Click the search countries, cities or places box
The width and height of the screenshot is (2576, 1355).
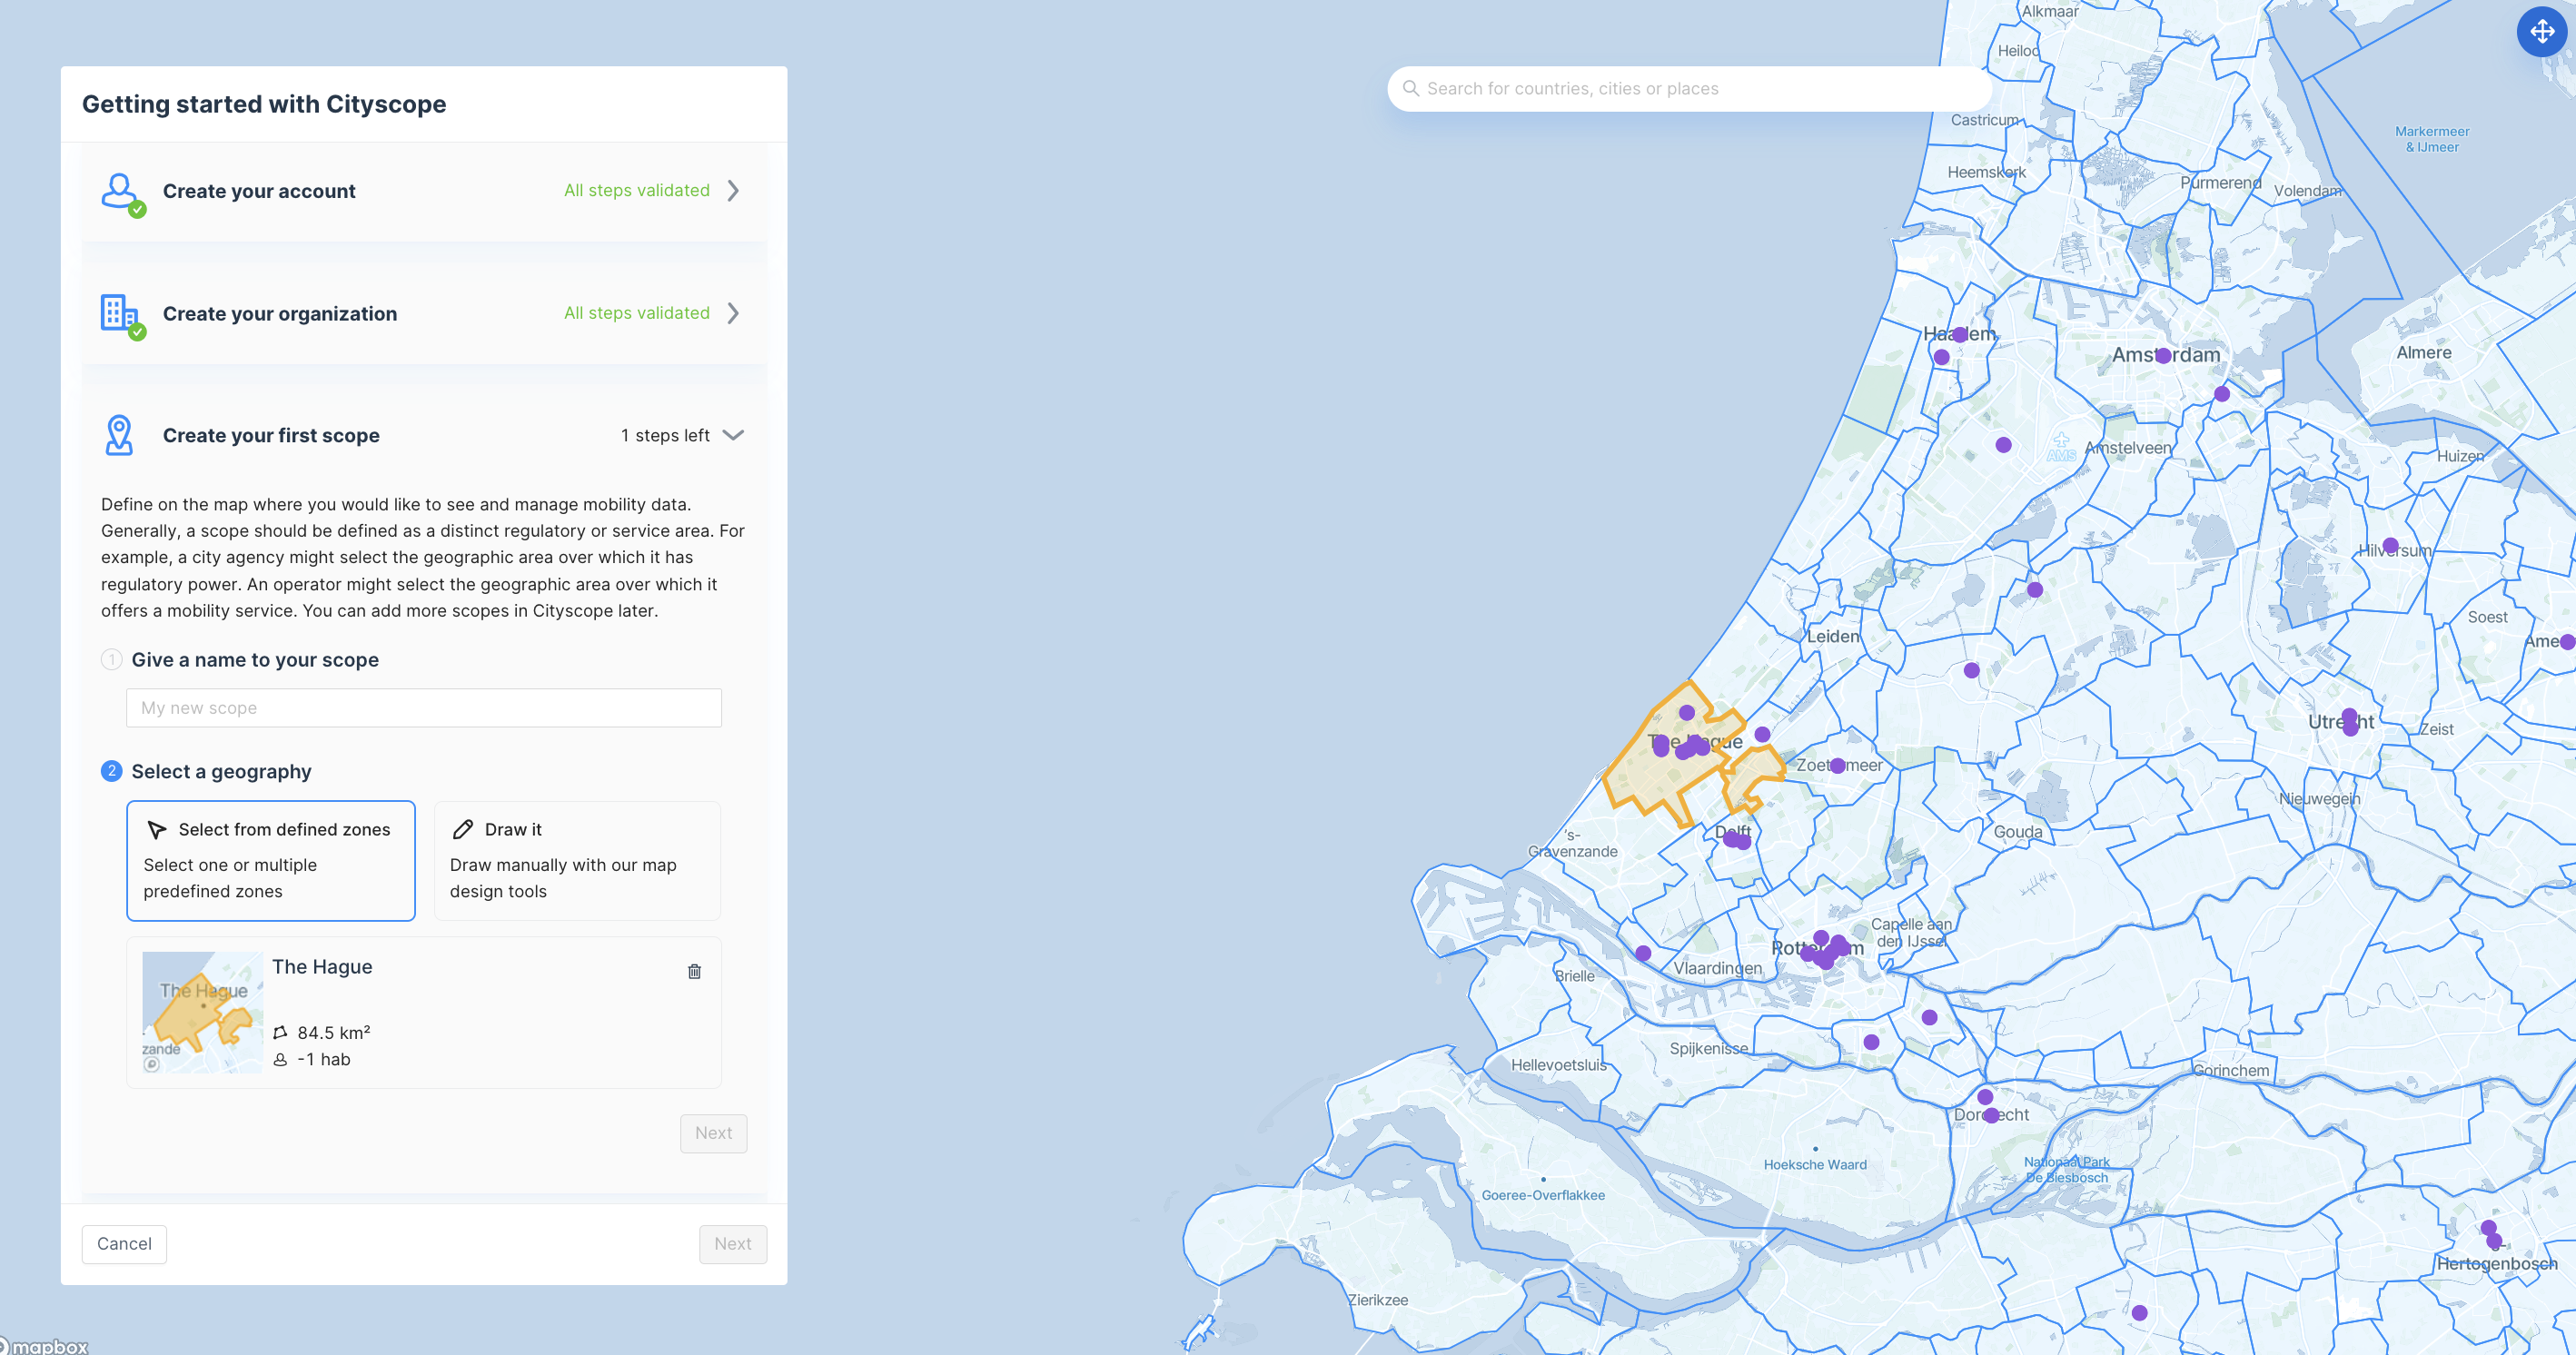point(1690,88)
